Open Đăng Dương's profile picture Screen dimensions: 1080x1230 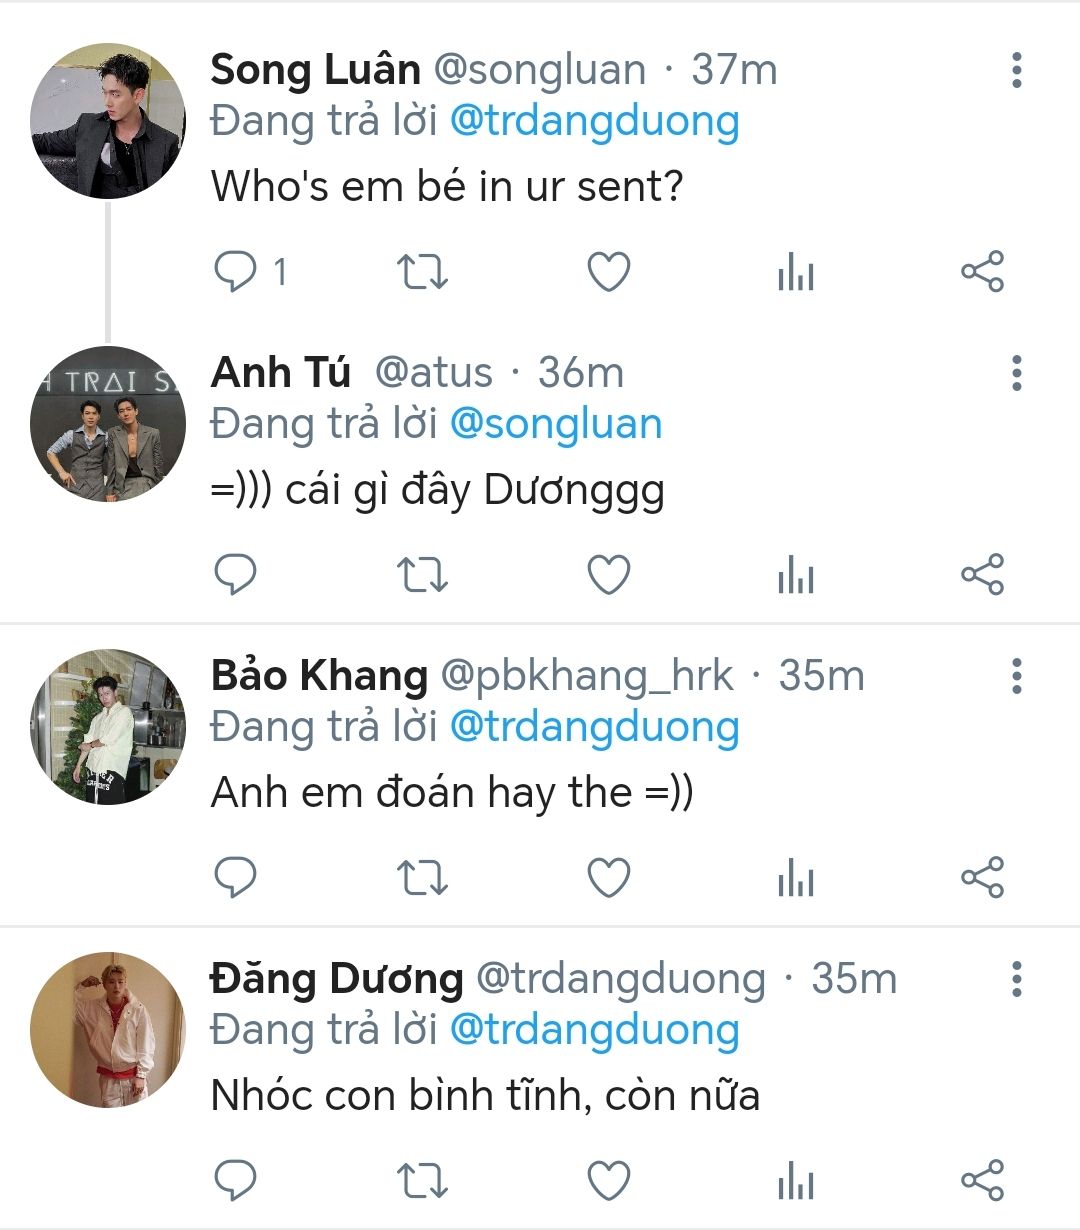(108, 1030)
